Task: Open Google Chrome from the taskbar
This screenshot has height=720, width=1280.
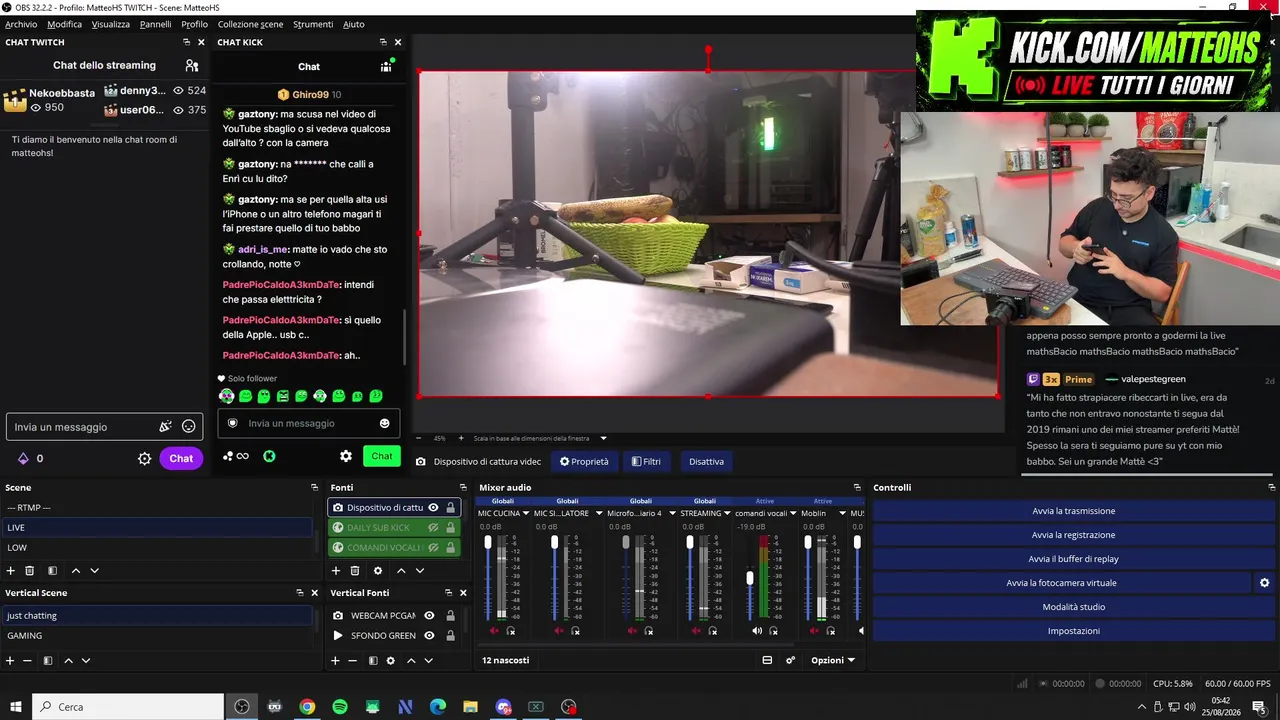Action: point(307,707)
